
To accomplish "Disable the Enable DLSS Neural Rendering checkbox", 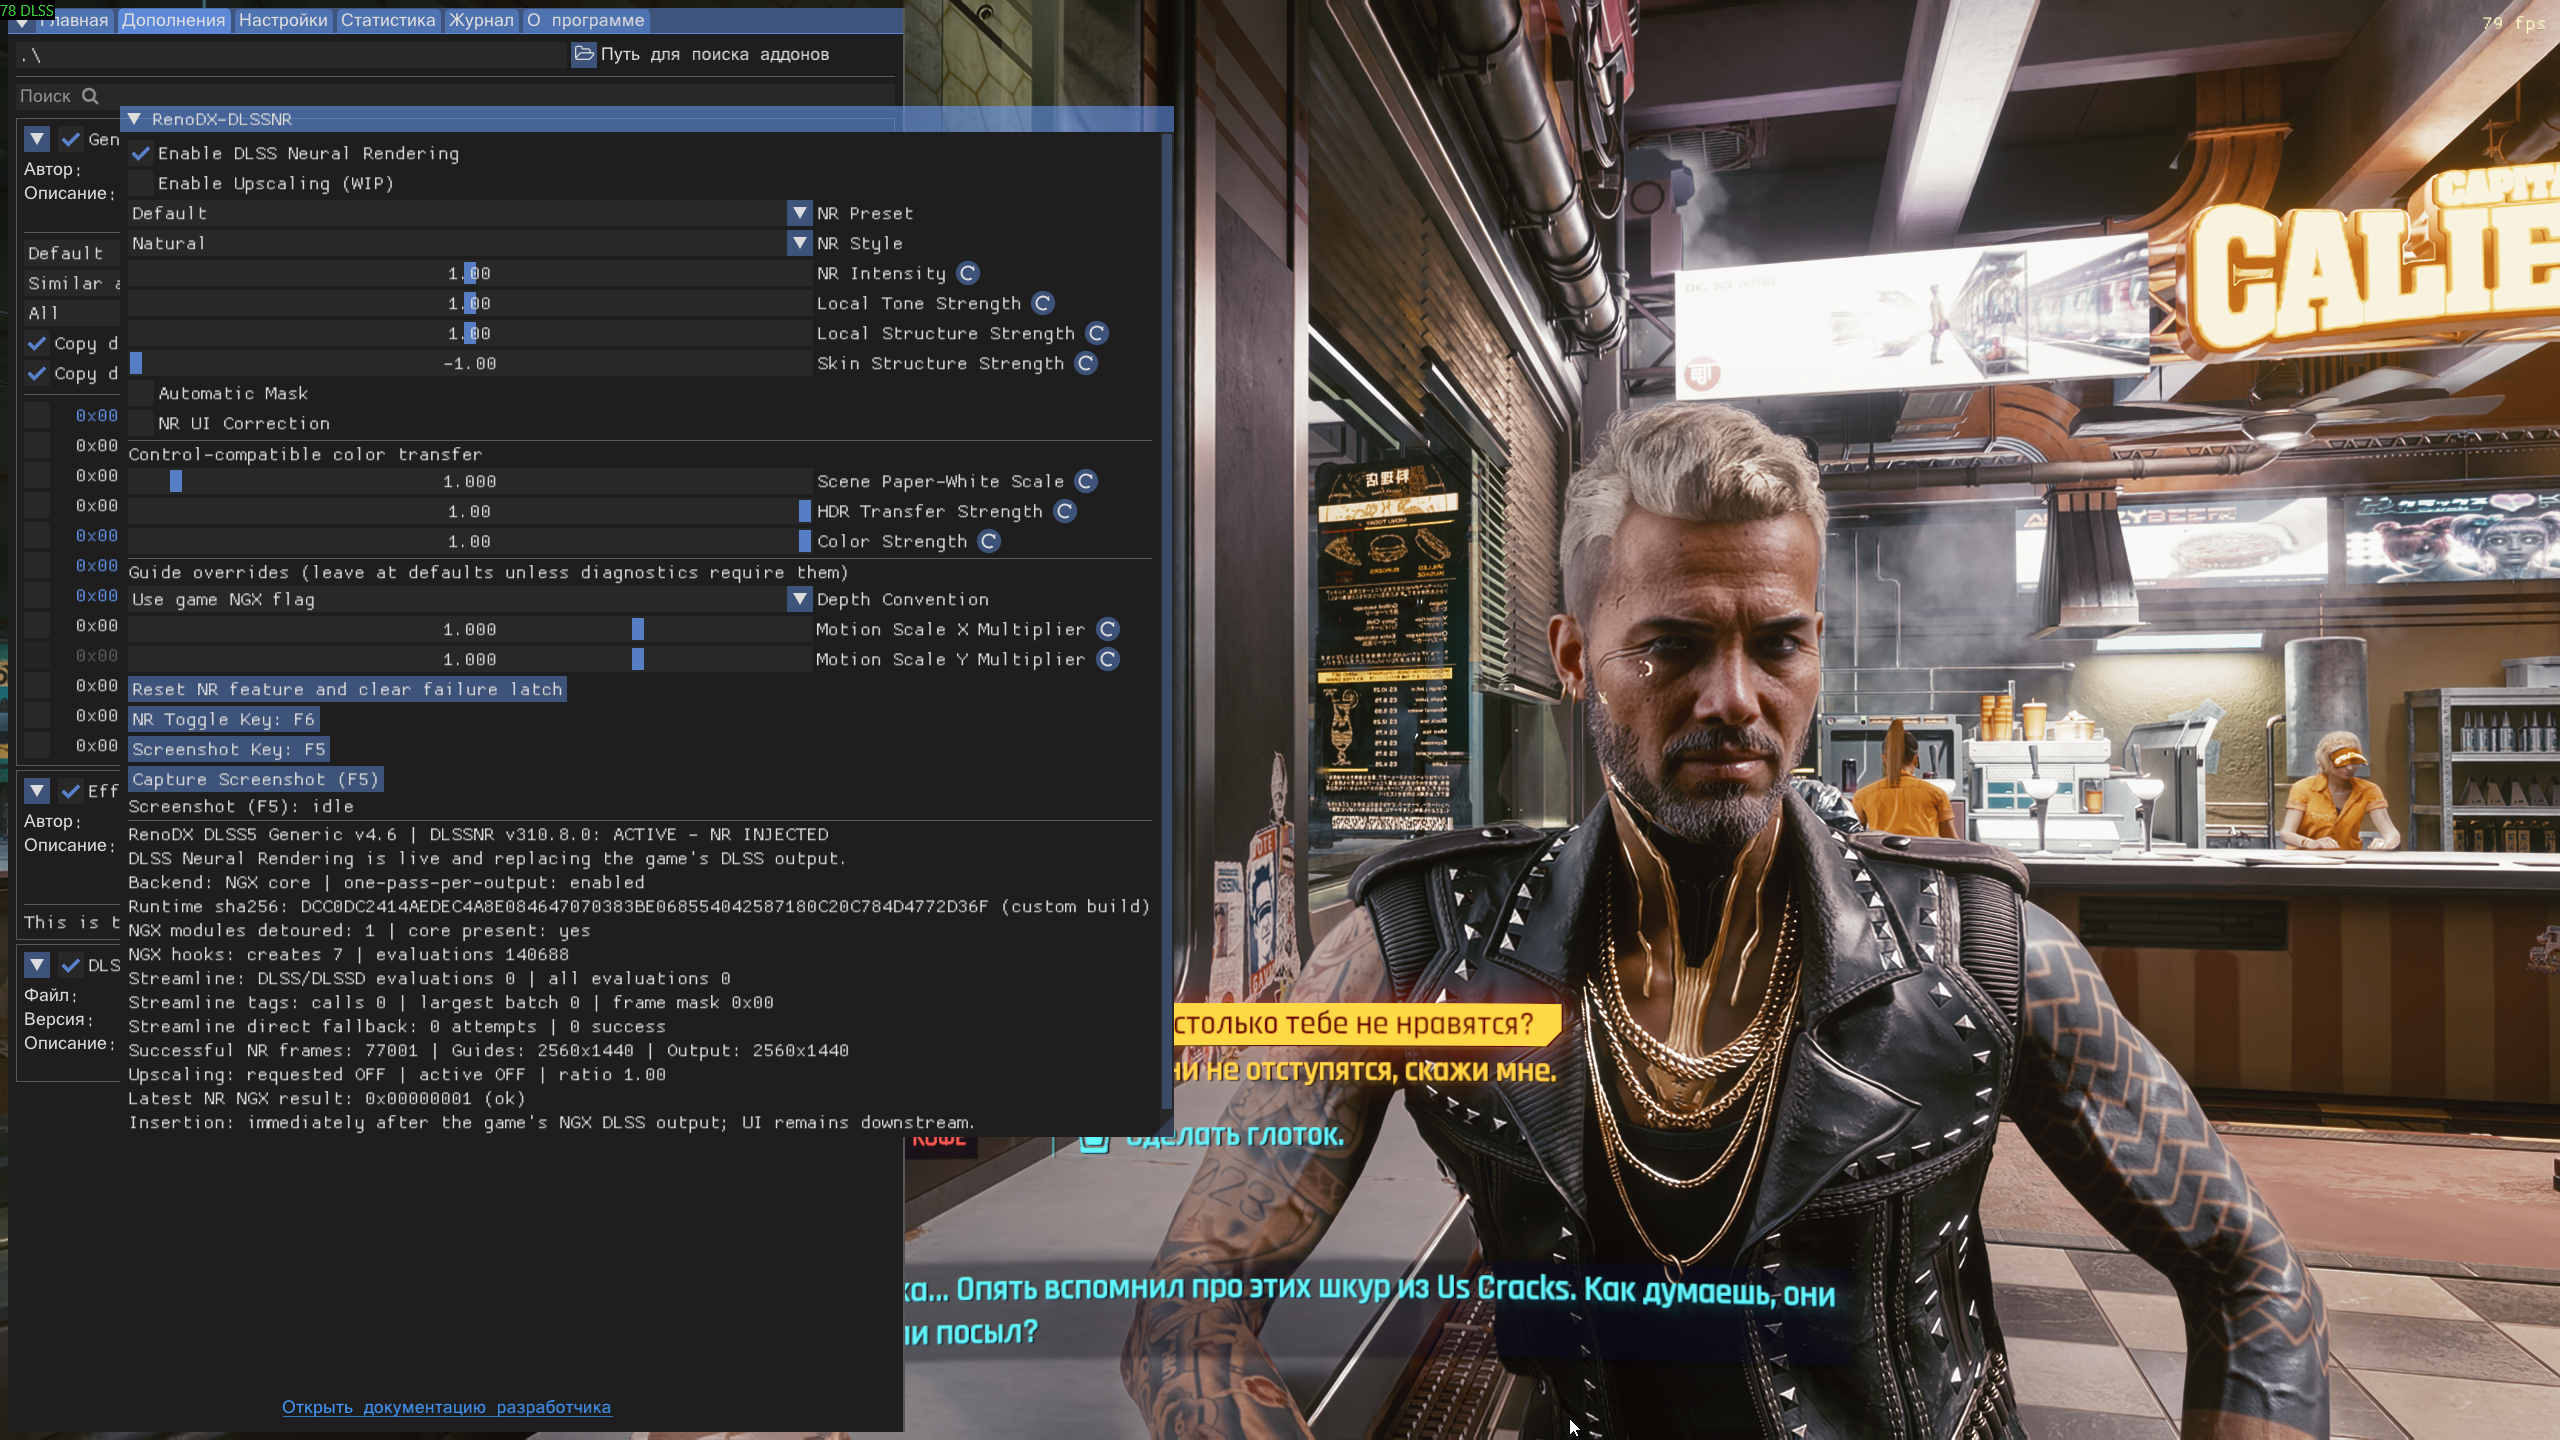I will click(x=141, y=153).
